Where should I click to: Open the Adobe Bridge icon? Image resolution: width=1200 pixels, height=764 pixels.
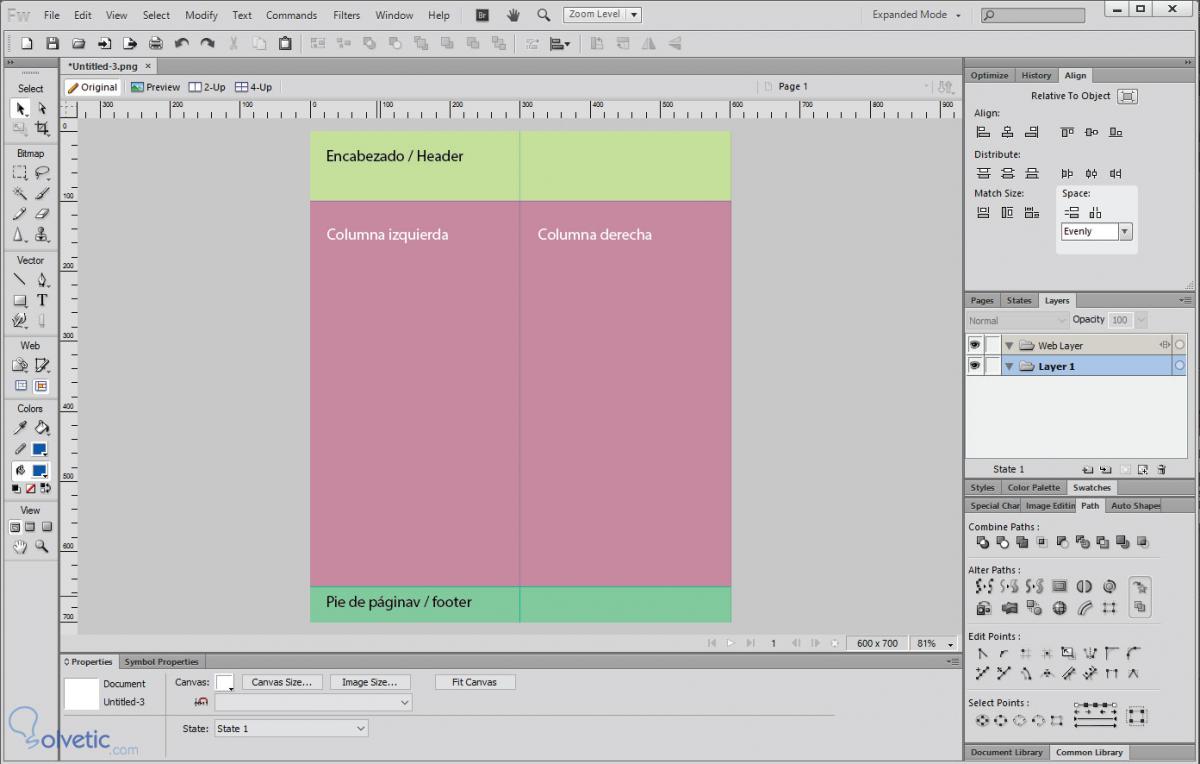[482, 15]
